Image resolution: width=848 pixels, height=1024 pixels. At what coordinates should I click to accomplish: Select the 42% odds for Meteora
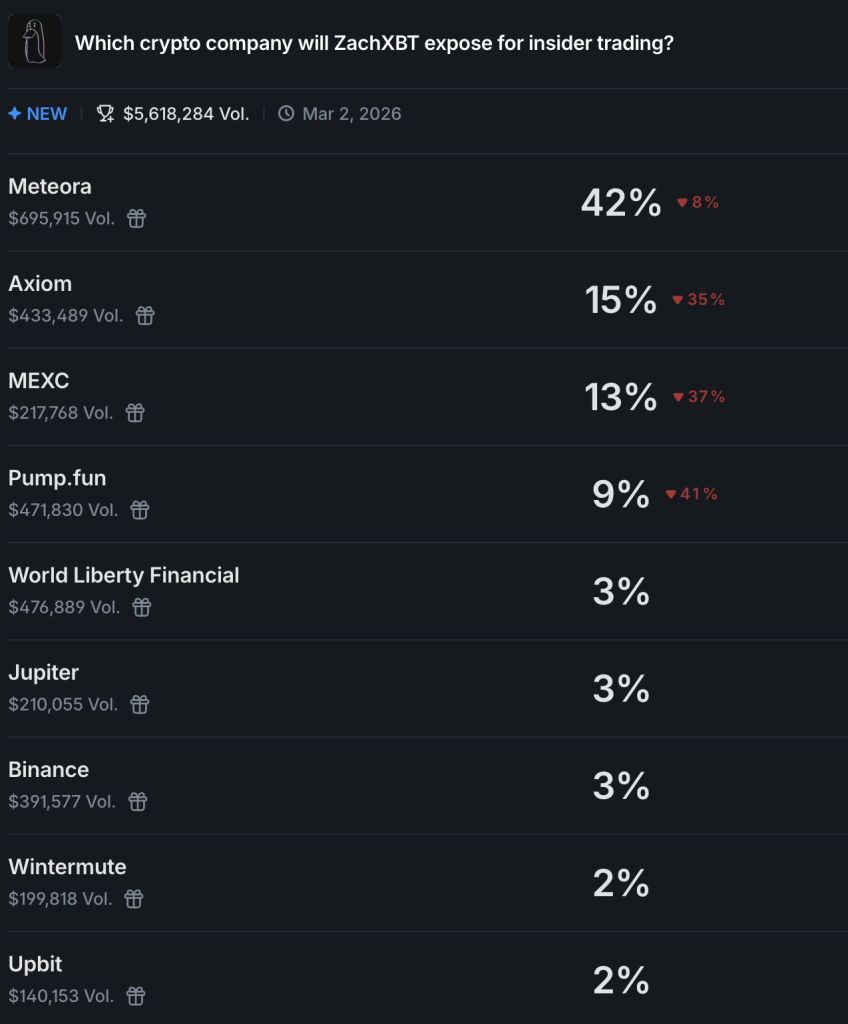620,201
